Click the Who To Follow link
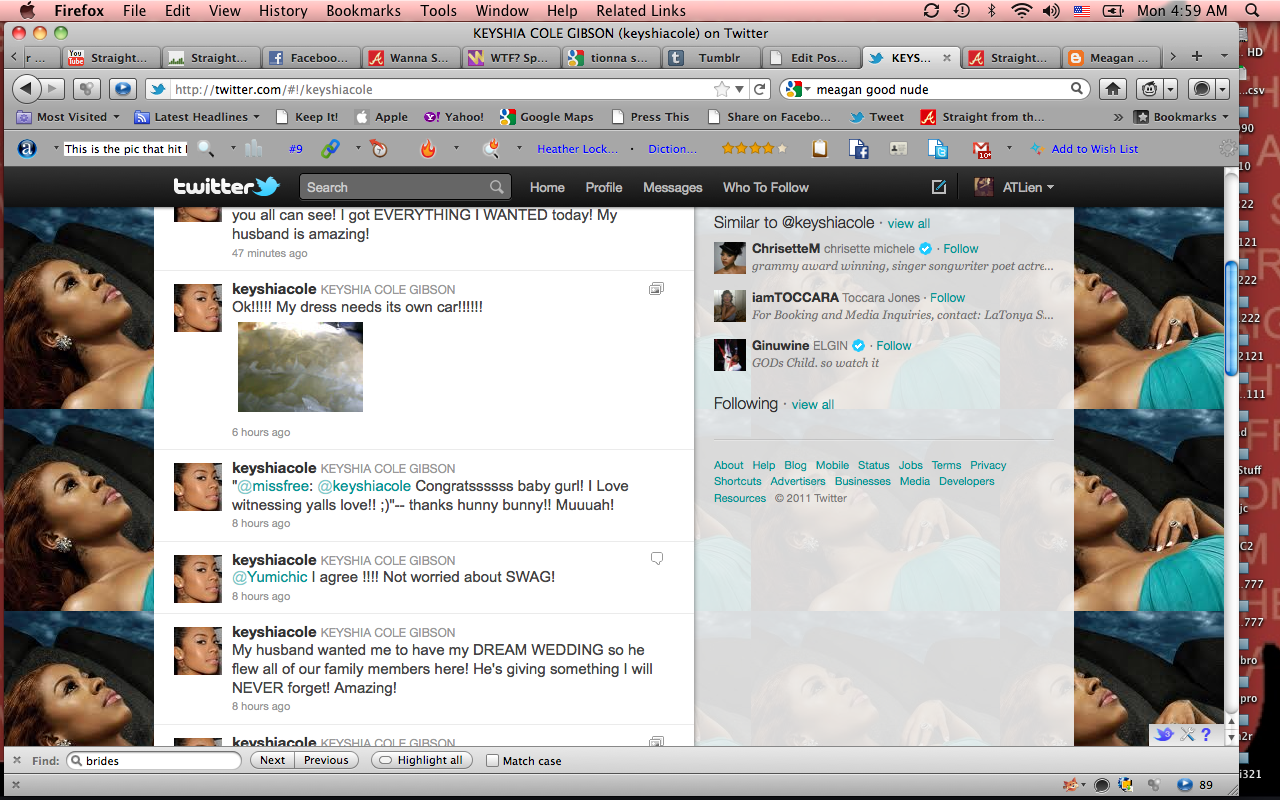 [765, 187]
